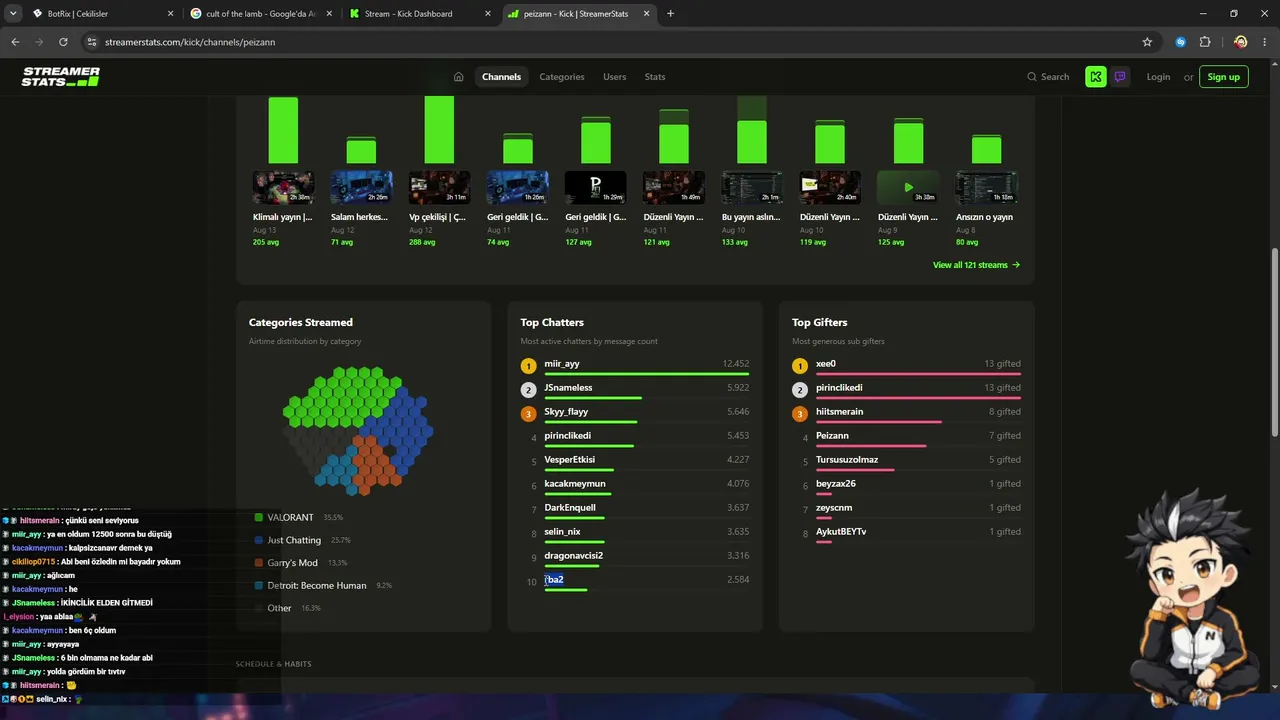
Task: Close the cult of the lamb tab
Action: (x=329, y=14)
